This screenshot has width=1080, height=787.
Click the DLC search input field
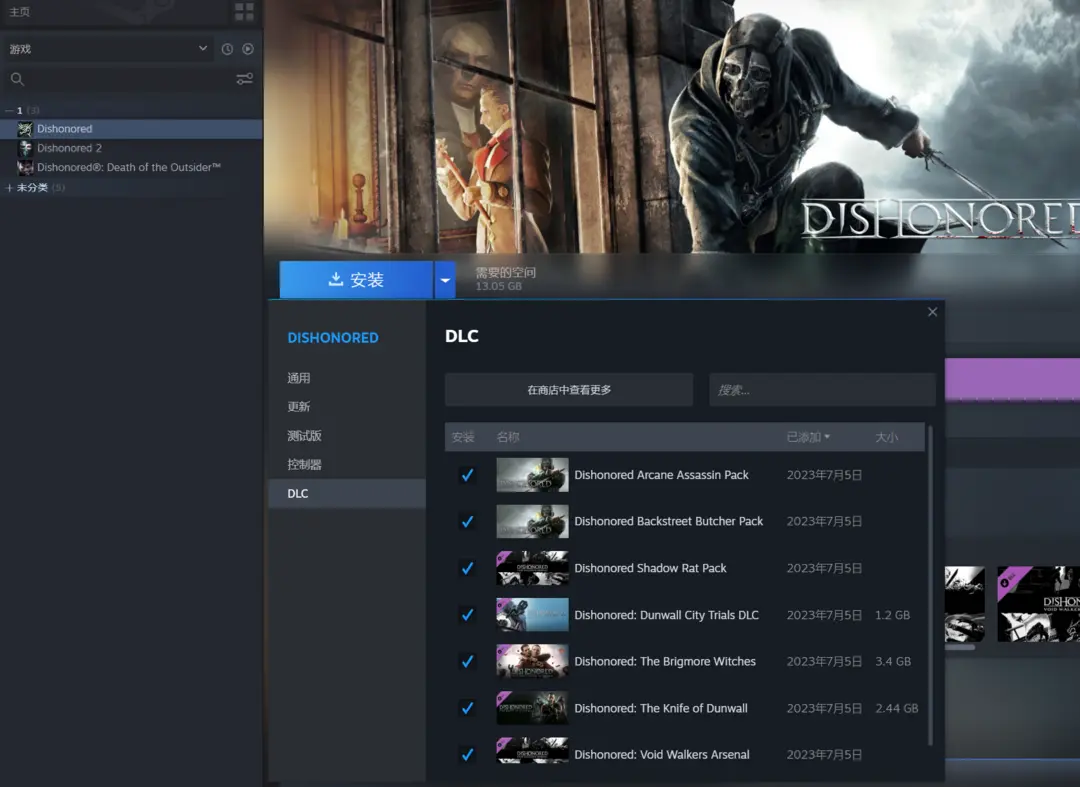(x=822, y=390)
